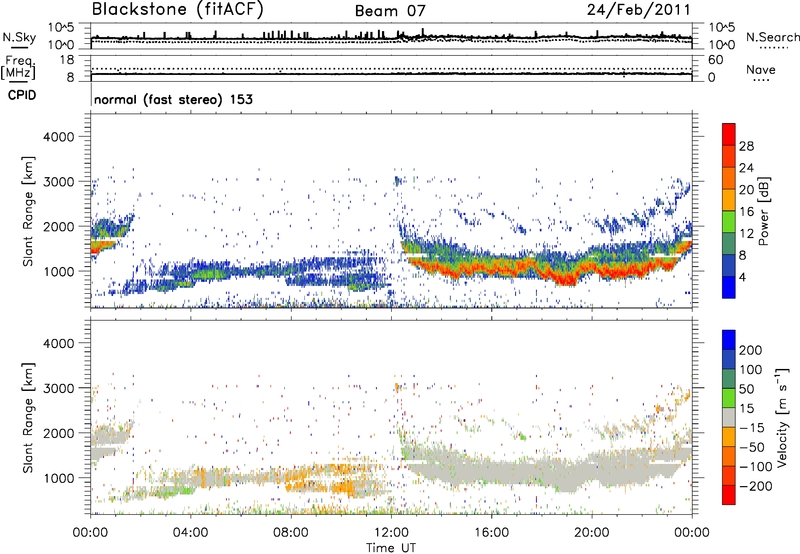Click the Beam 07 label
Screen dimensions: 800x554
pos(390,11)
